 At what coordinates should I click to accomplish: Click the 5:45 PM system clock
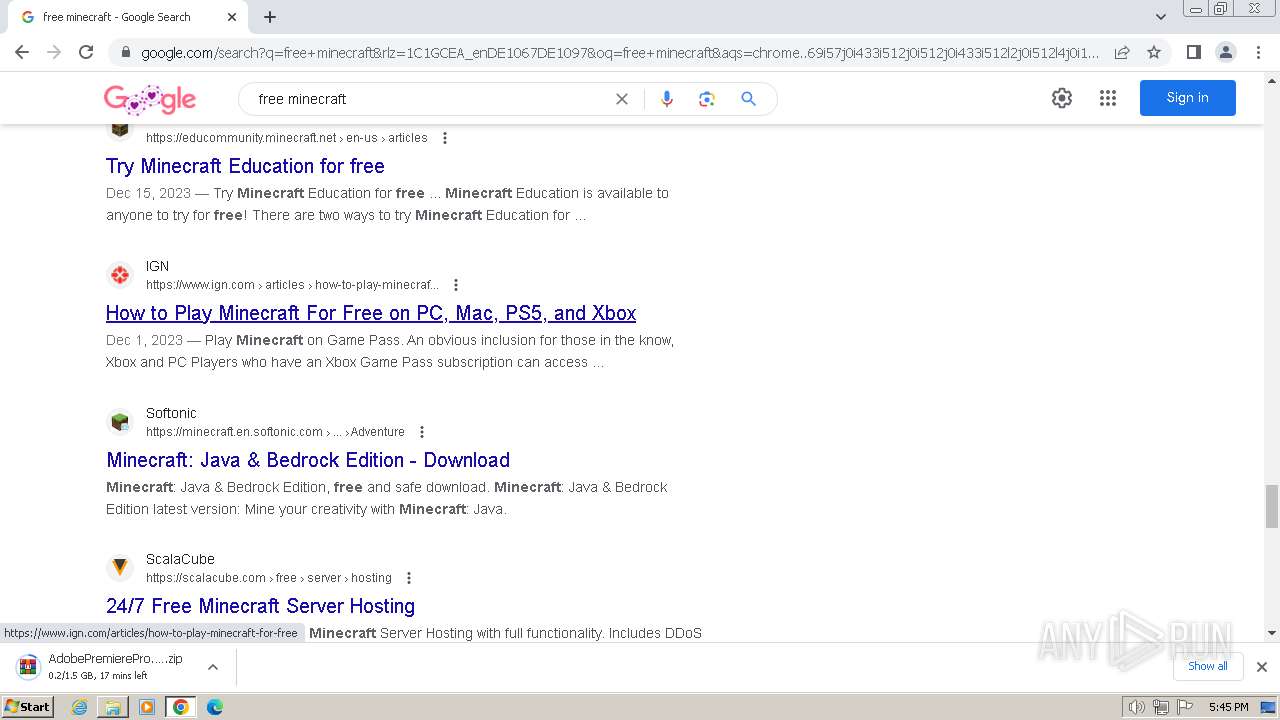pyautogui.click(x=1228, y=707)
